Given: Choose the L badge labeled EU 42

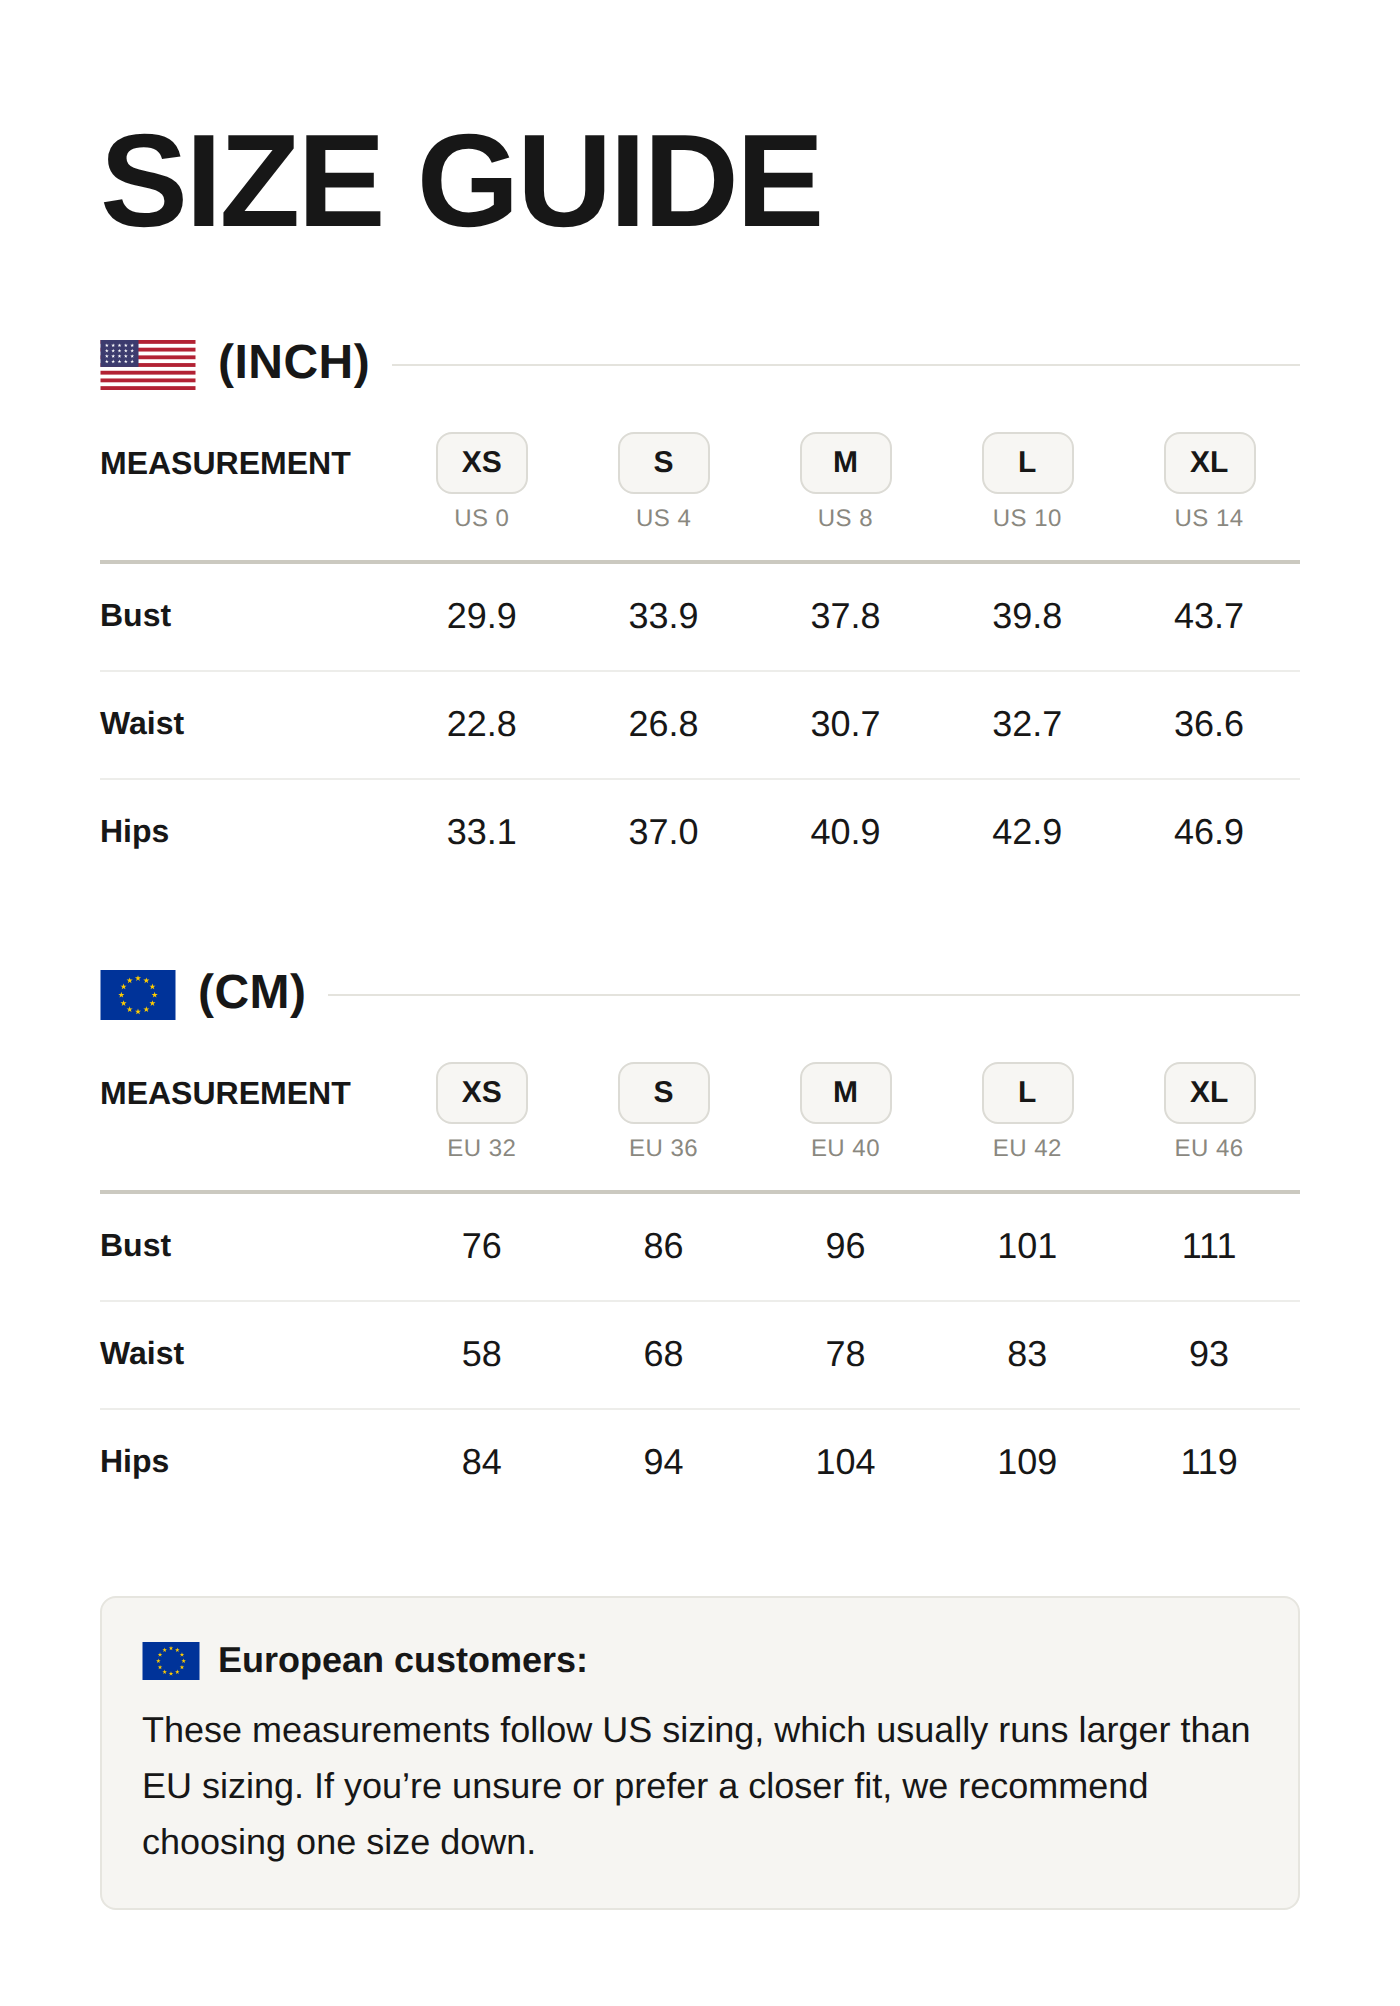Looking at the screenshot, I should coord(1028,1093).
